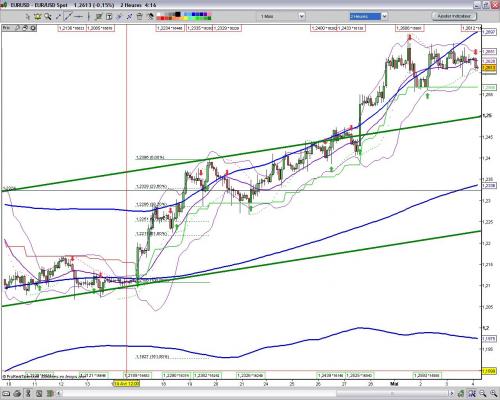
Task: Click the last small icon beside Prix
Action: [33, 28]
